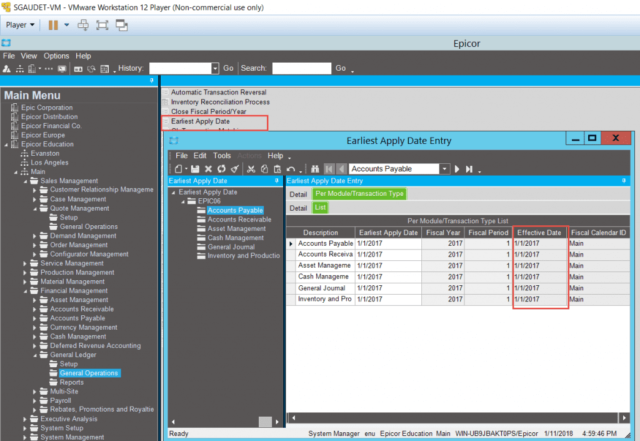Collapse the Epicor Education tree node
The width and height of the screenshot is (640, 441).
(6, 145)
